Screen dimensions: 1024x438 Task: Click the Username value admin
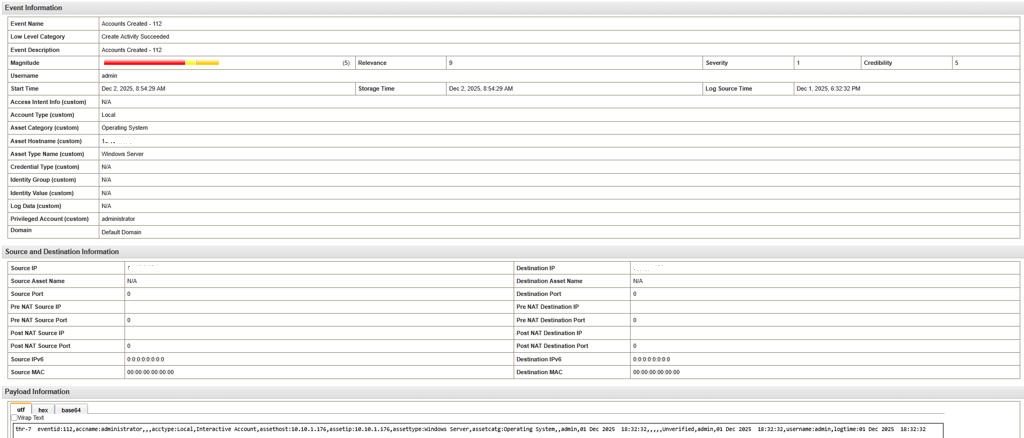(110, 76)
